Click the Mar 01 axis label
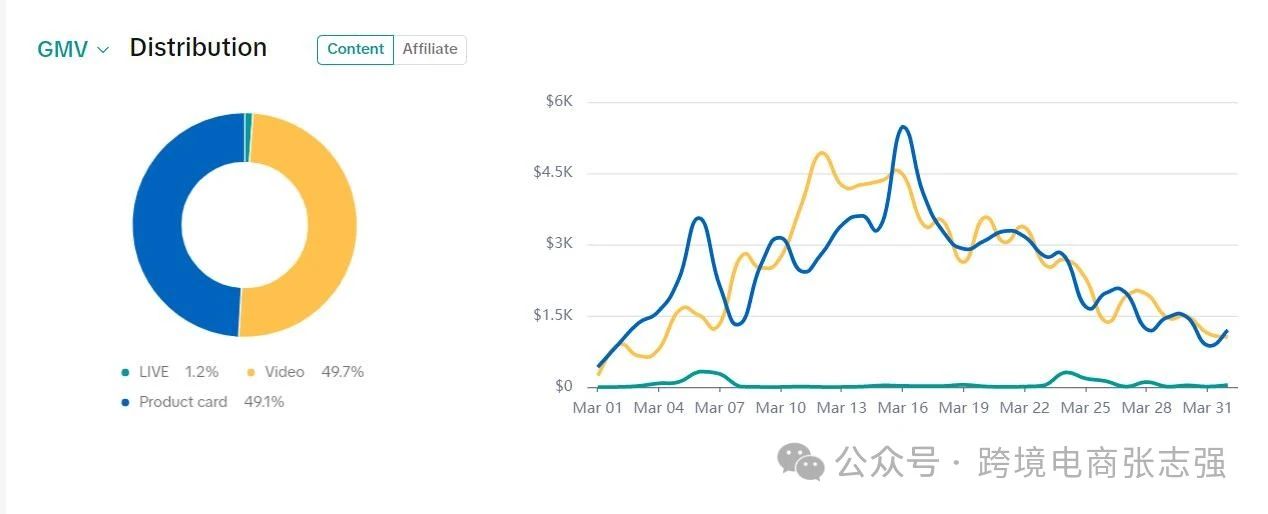This screenshot has width=1268, height=514. click(597, 408)
